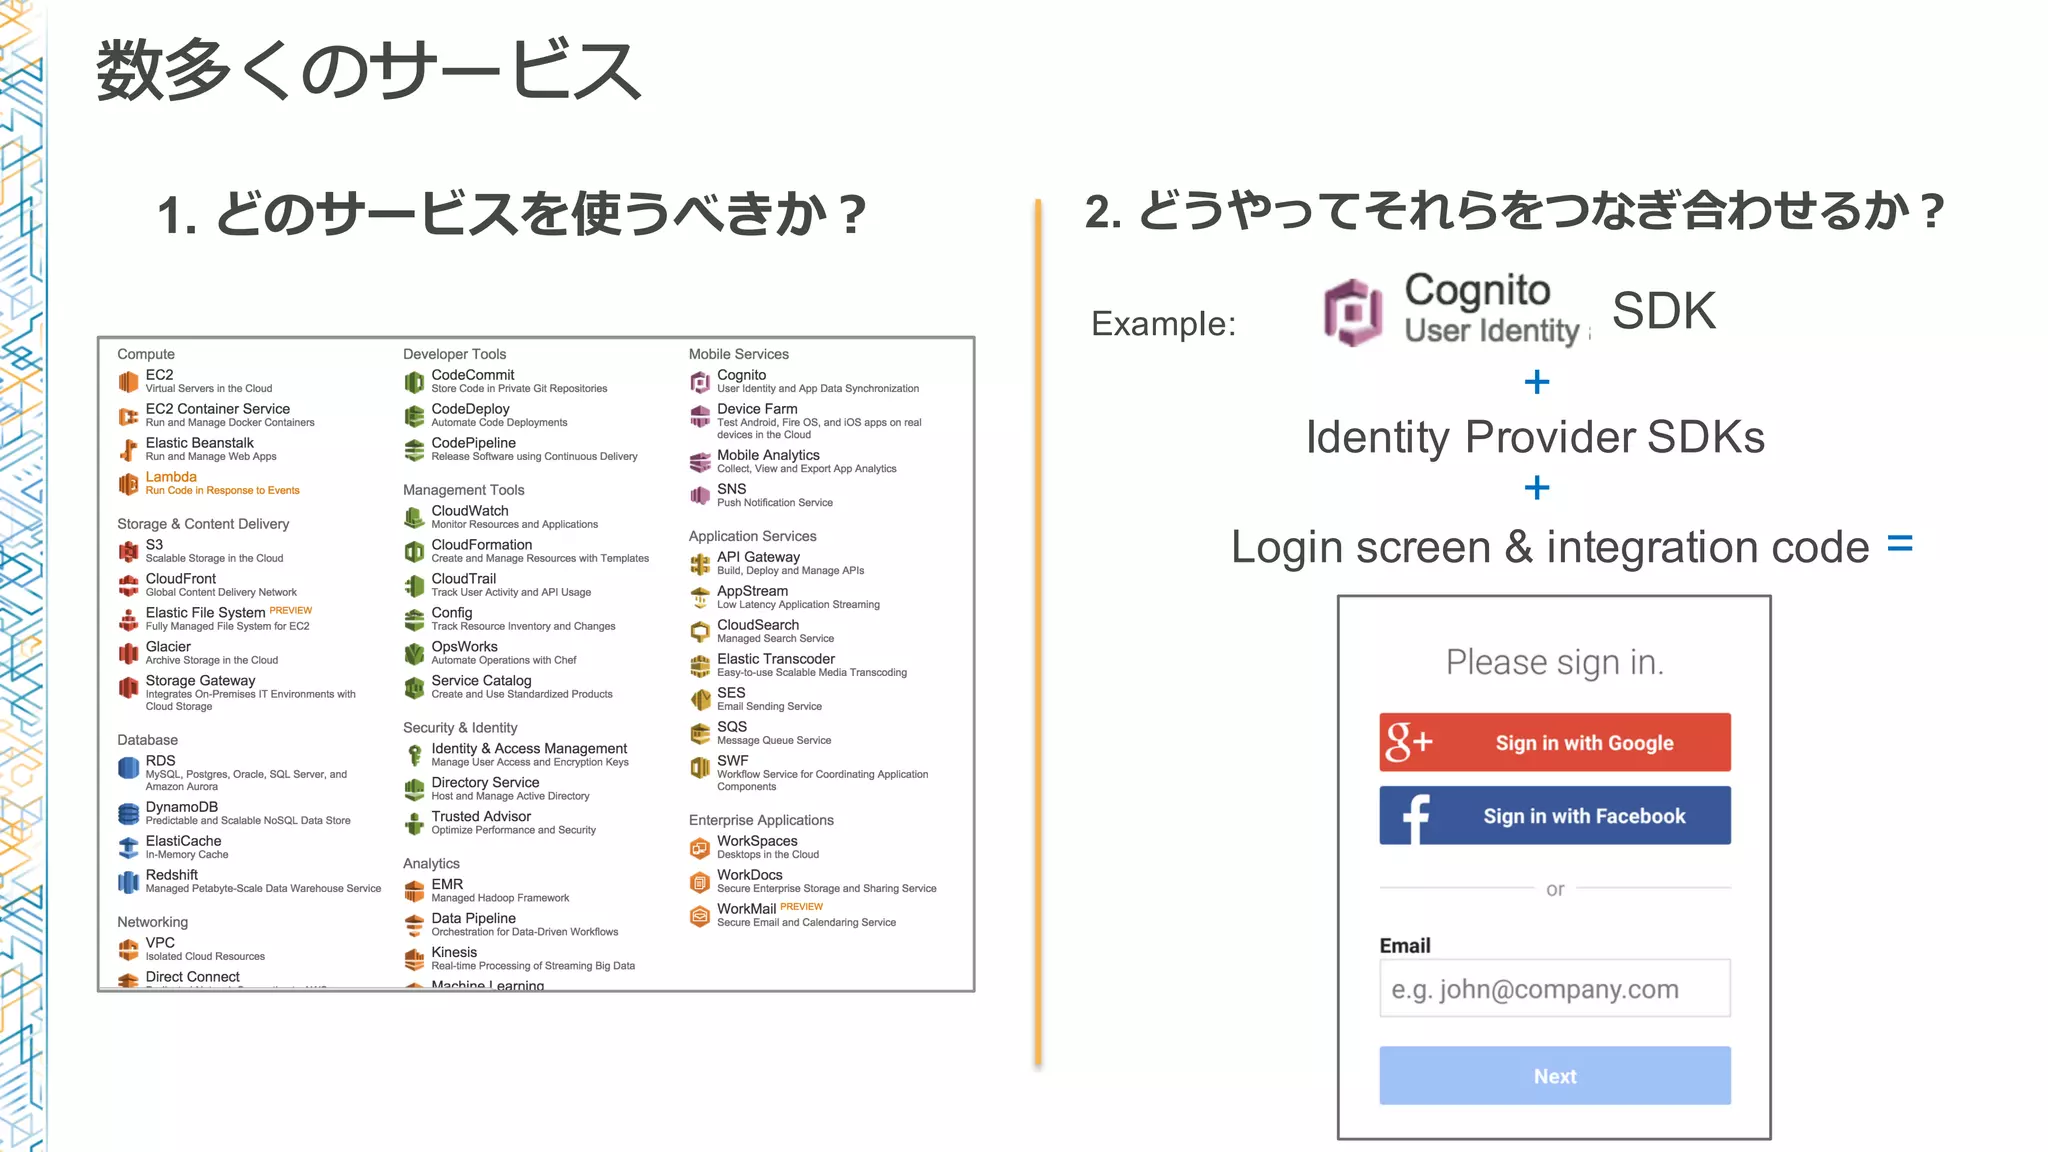Viewport: 2048px width, 1152px height.
Task: Click the Mobile Services heading
Action: 738,354
